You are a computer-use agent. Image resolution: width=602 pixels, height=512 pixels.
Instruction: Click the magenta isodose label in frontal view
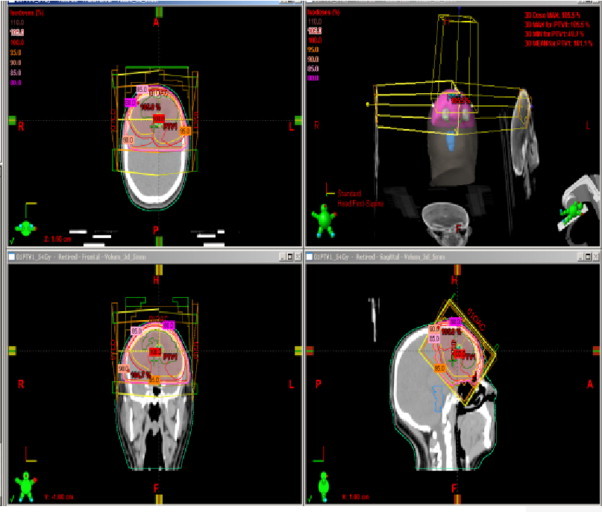(x=168, y=324)
